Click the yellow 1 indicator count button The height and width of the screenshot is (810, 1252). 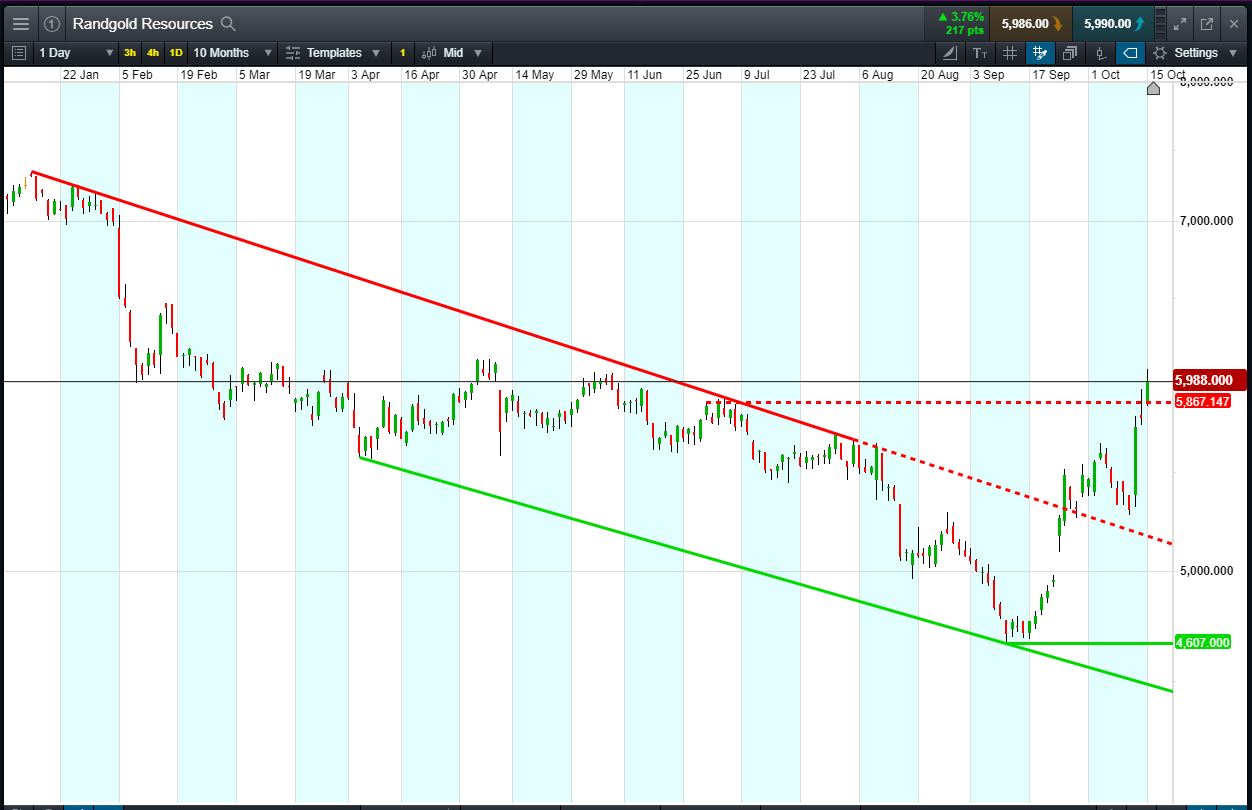pos(403,53)
